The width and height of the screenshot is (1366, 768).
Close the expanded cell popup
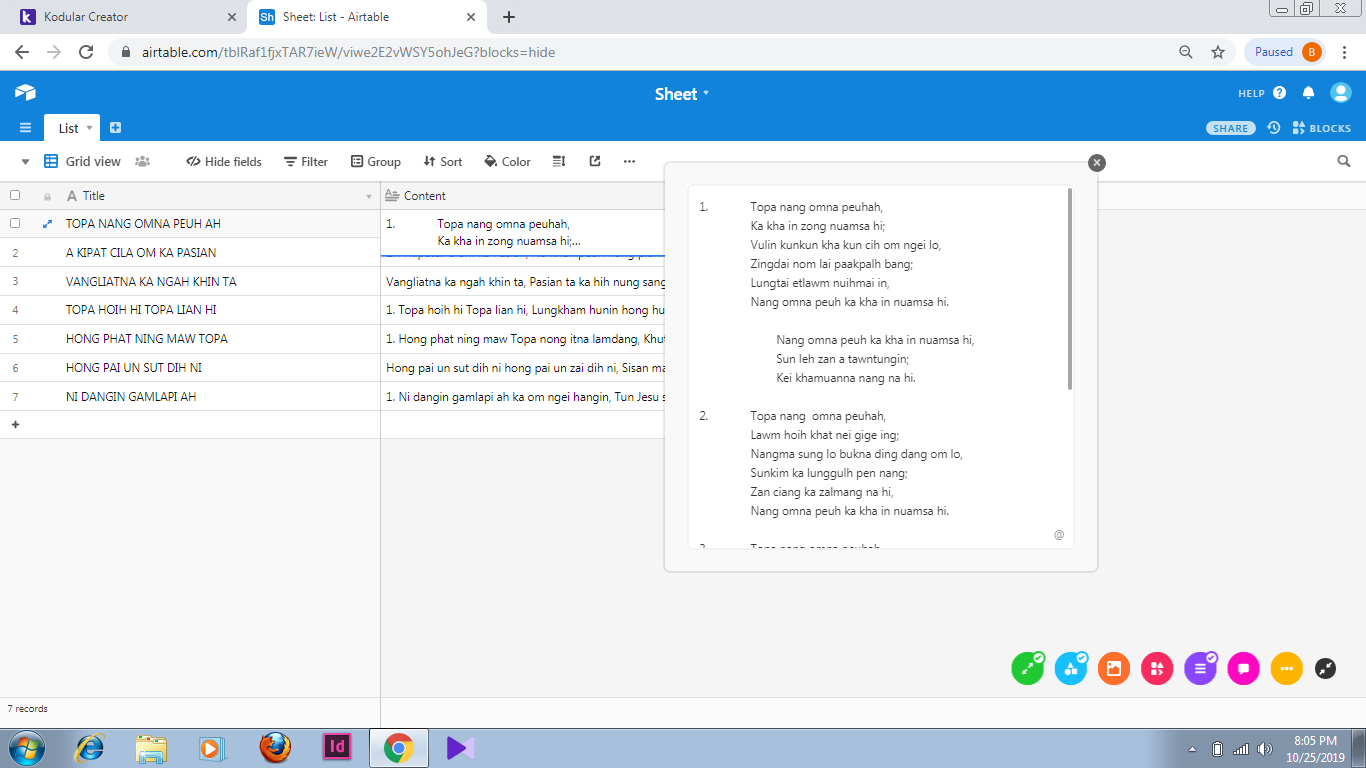[1097, 163]
